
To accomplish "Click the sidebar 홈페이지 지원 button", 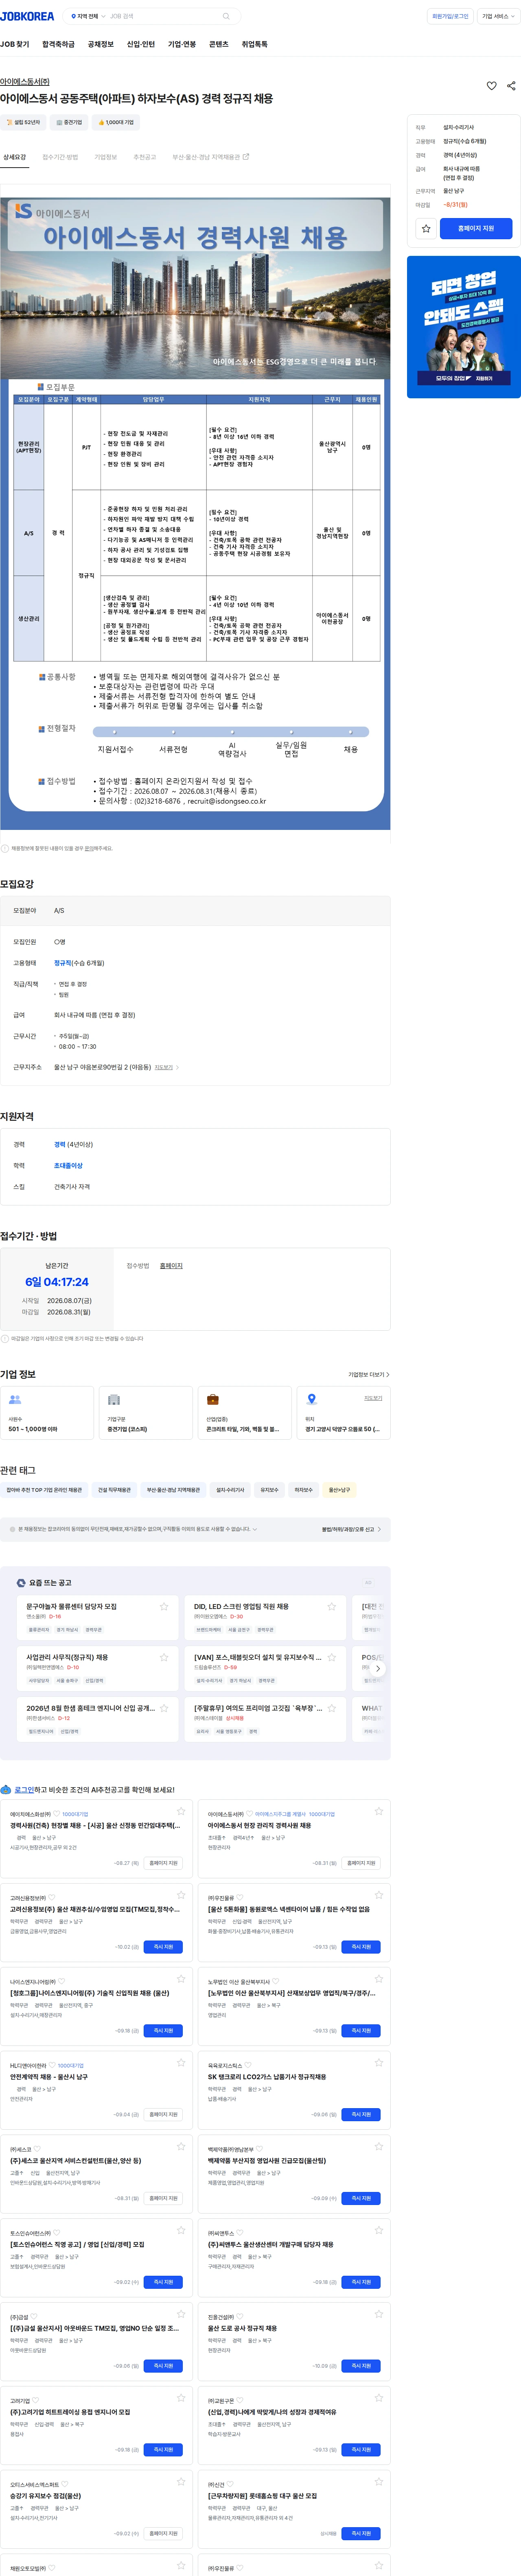I will (x=476, y=228).
